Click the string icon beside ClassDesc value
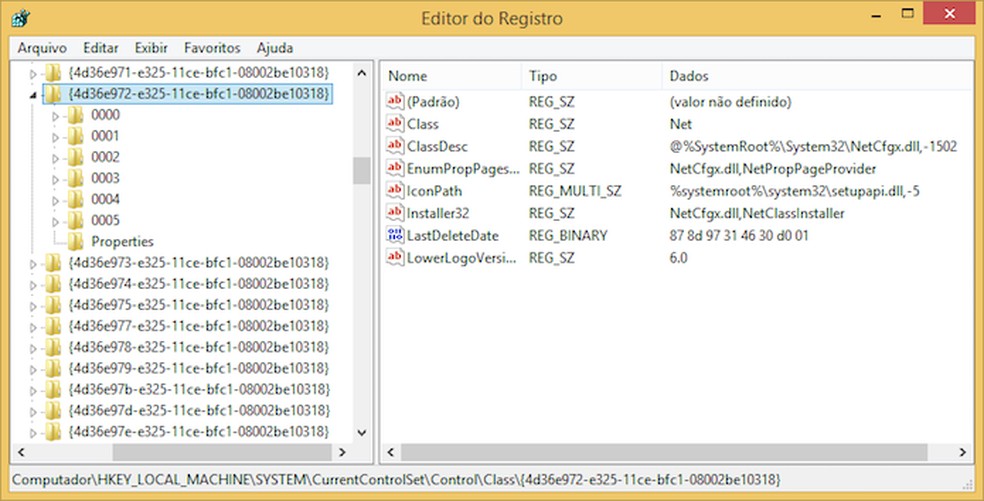Viewport: 984px width, 501px height. tap(395, 146)
